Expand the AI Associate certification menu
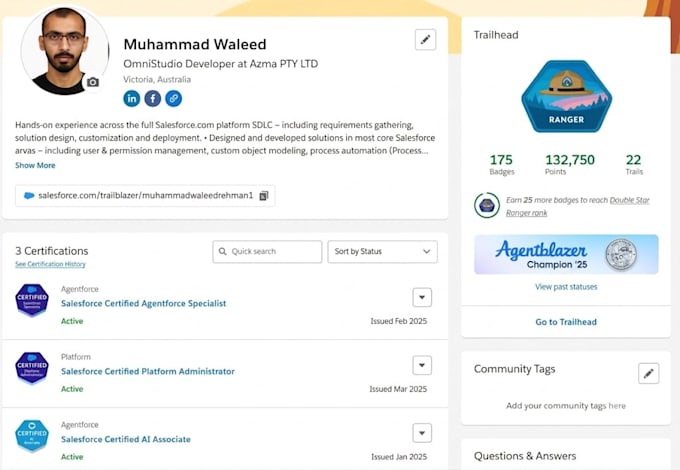Image resolution: width=680 pixels, height=470 pixels. (x=422, y=433)
